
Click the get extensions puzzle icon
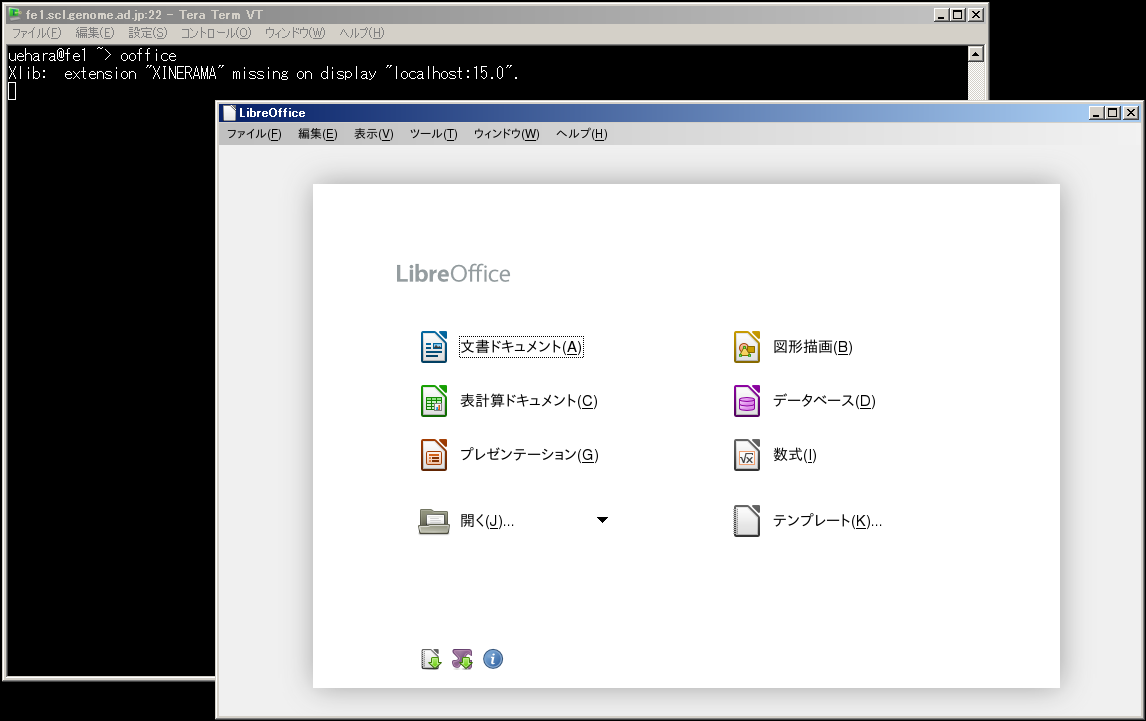(x=462, y=660)
